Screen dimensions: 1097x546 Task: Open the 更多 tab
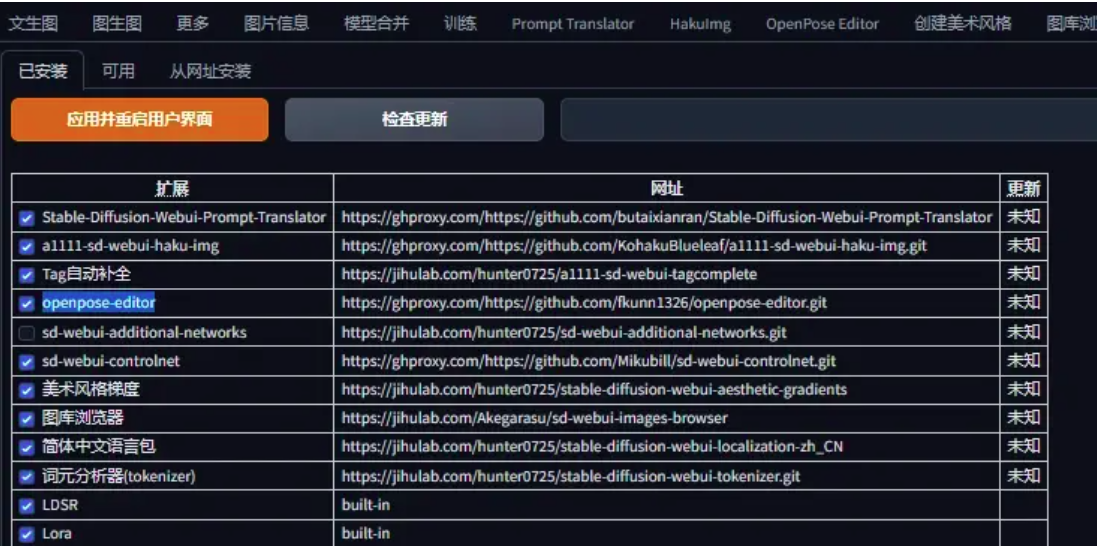[192, 24]
